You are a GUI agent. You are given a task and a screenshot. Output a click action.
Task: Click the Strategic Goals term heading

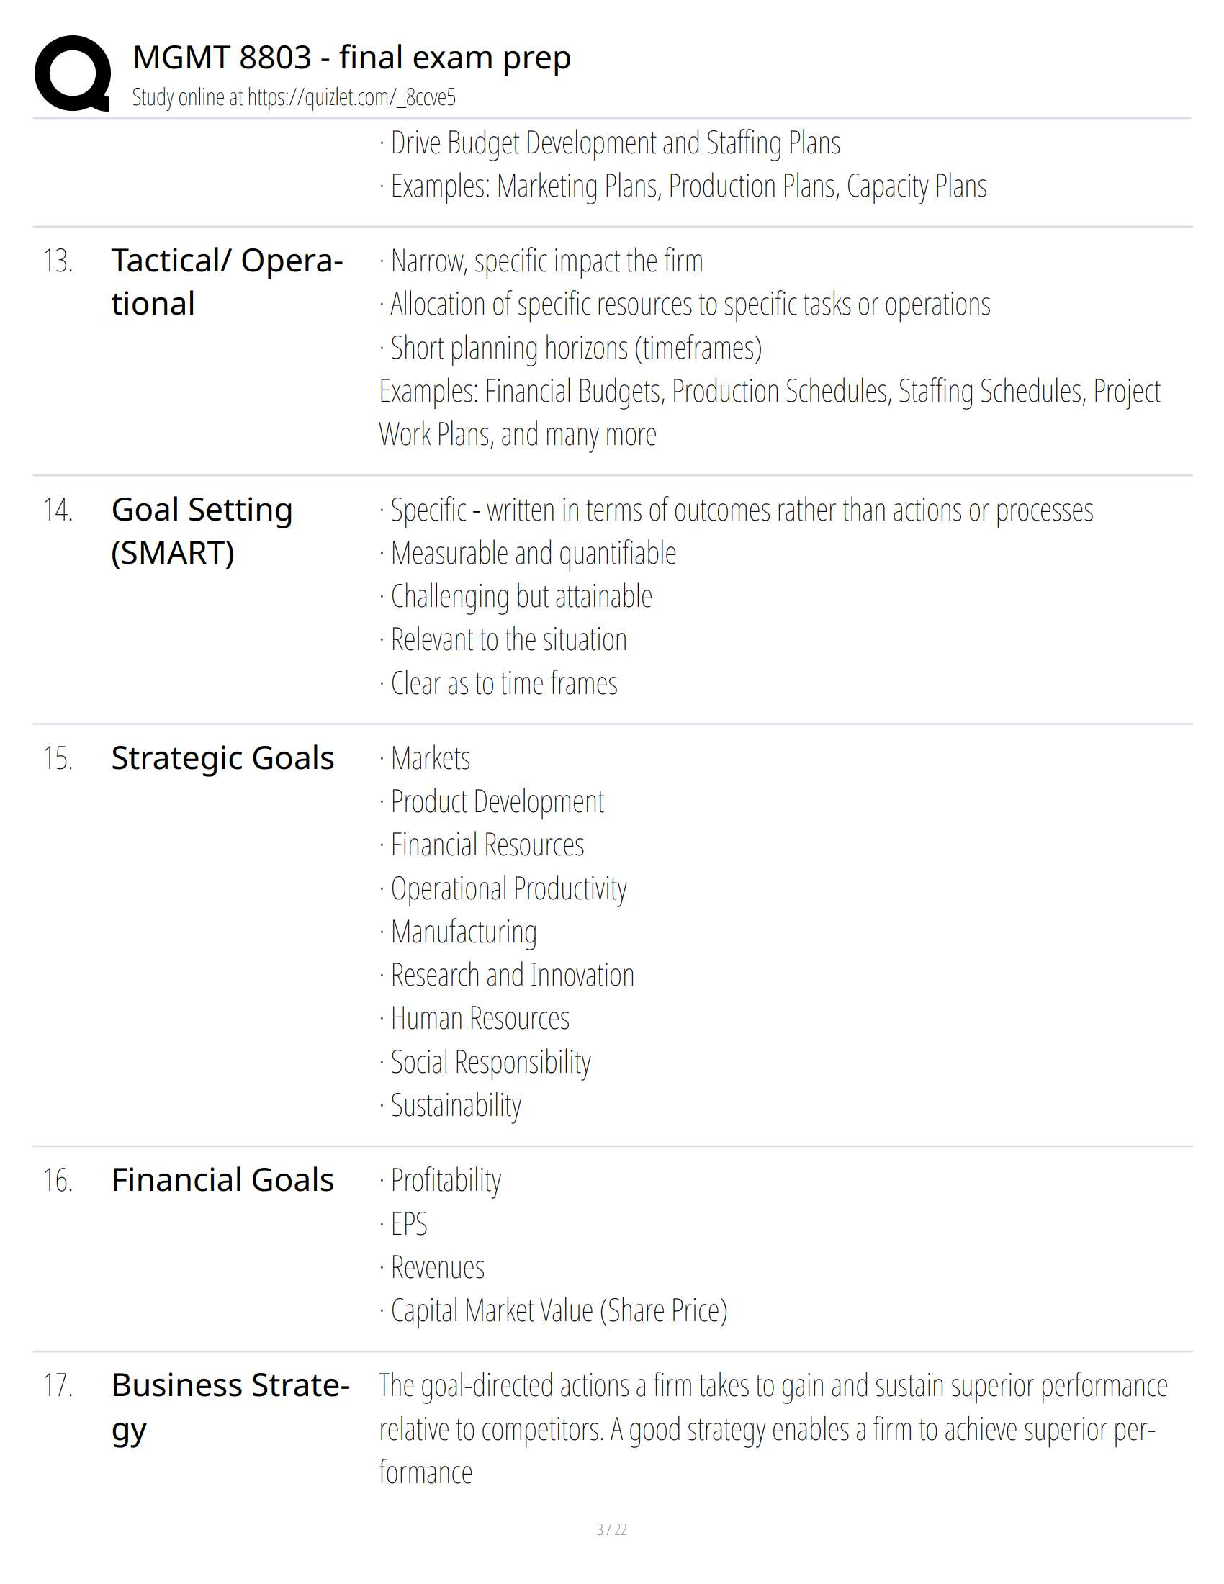[222, 758]
